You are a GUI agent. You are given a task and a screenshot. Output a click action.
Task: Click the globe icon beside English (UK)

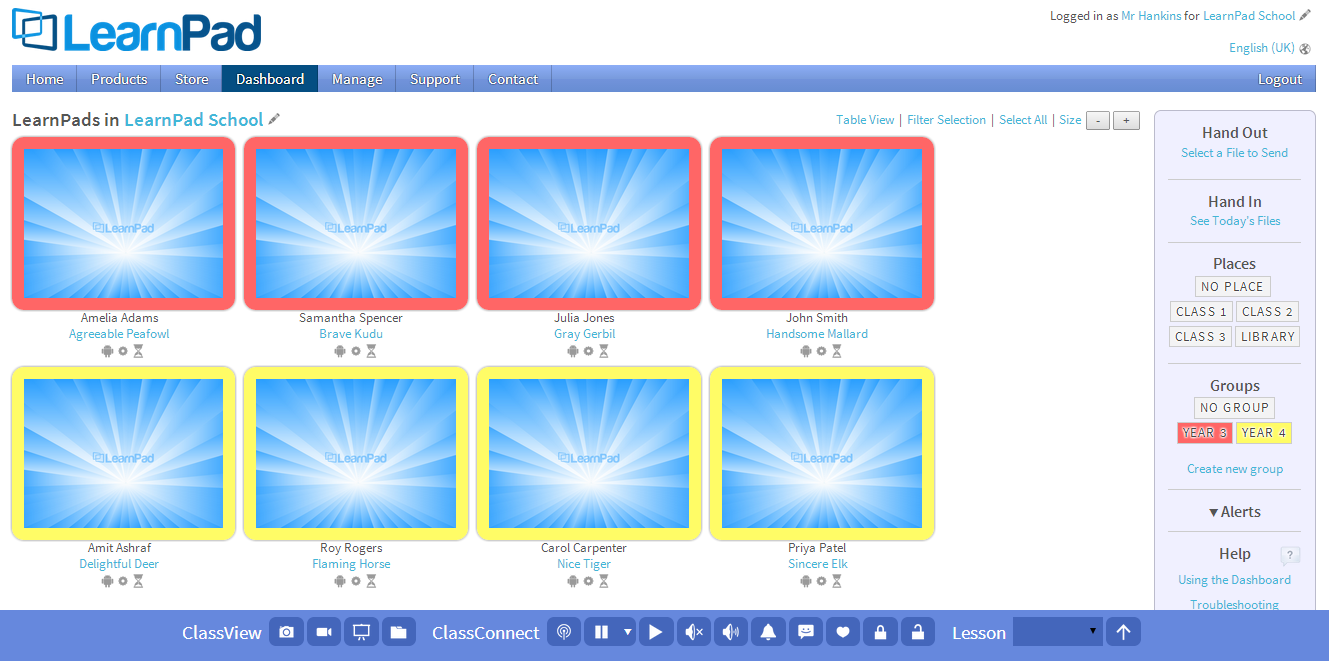1305,48
